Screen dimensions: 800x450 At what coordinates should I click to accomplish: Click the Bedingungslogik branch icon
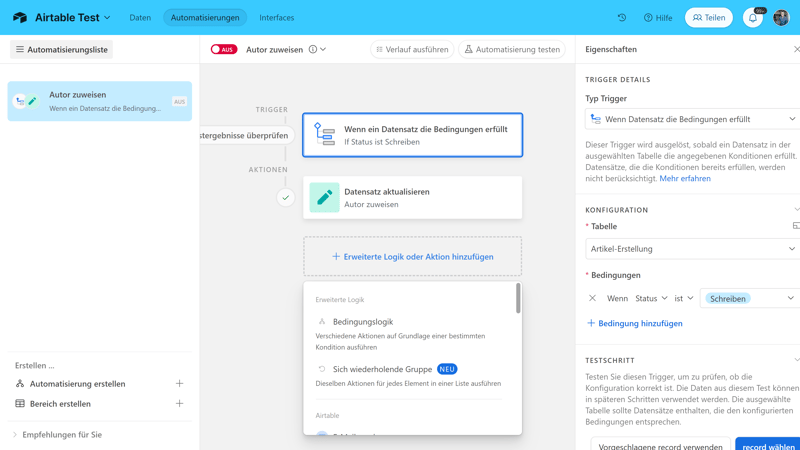point(322,321)
